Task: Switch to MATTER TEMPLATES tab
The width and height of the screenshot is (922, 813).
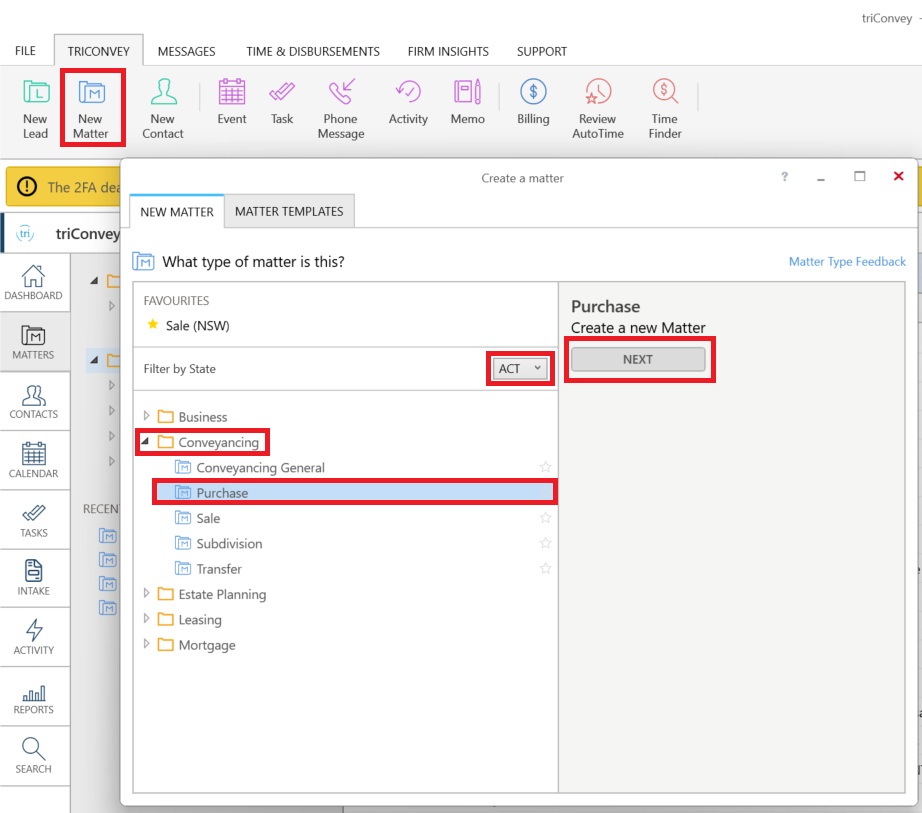Action: click(289, 211)
